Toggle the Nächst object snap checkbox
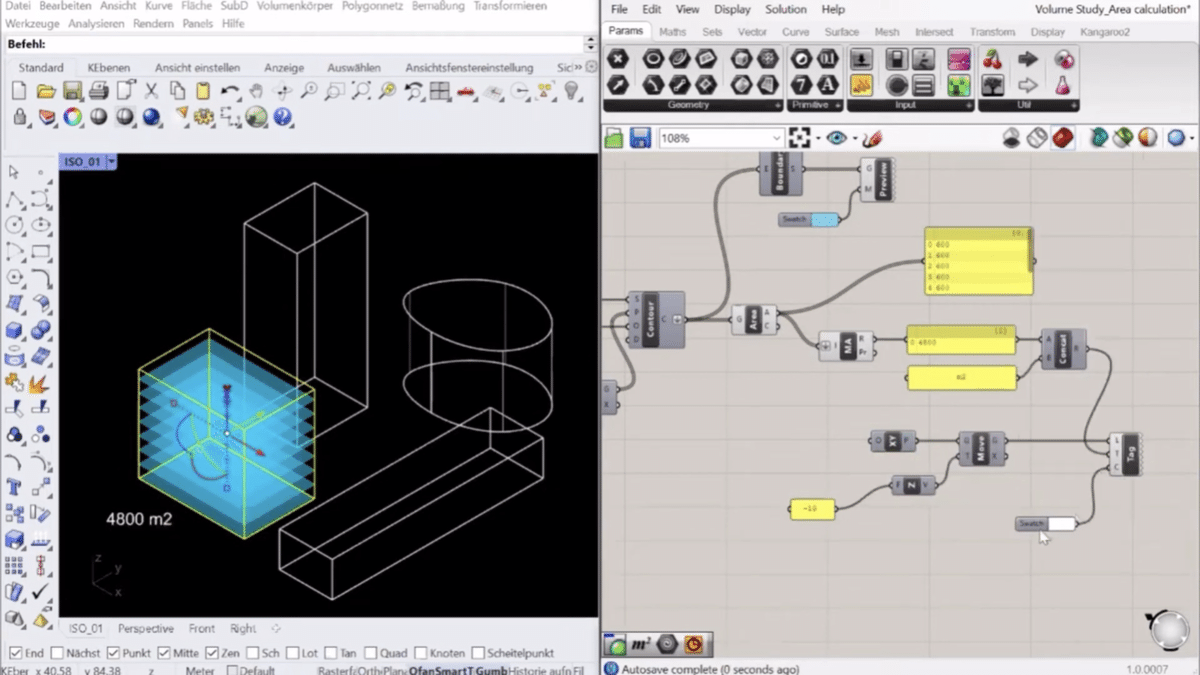 click(56, 653)
